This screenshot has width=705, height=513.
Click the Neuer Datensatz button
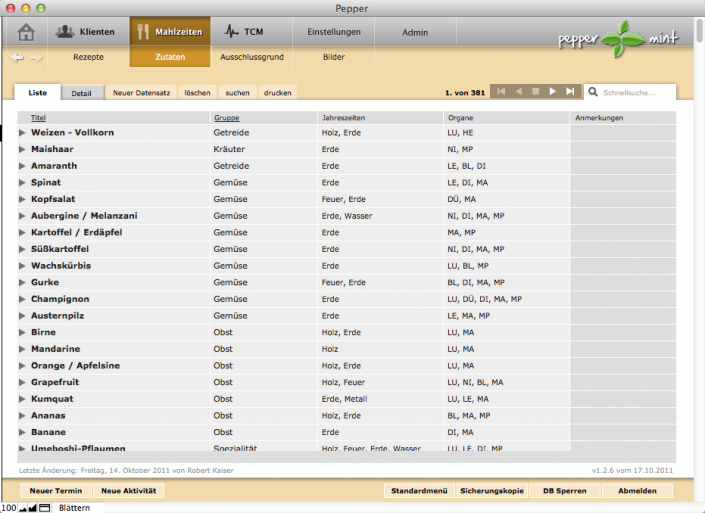141,93
